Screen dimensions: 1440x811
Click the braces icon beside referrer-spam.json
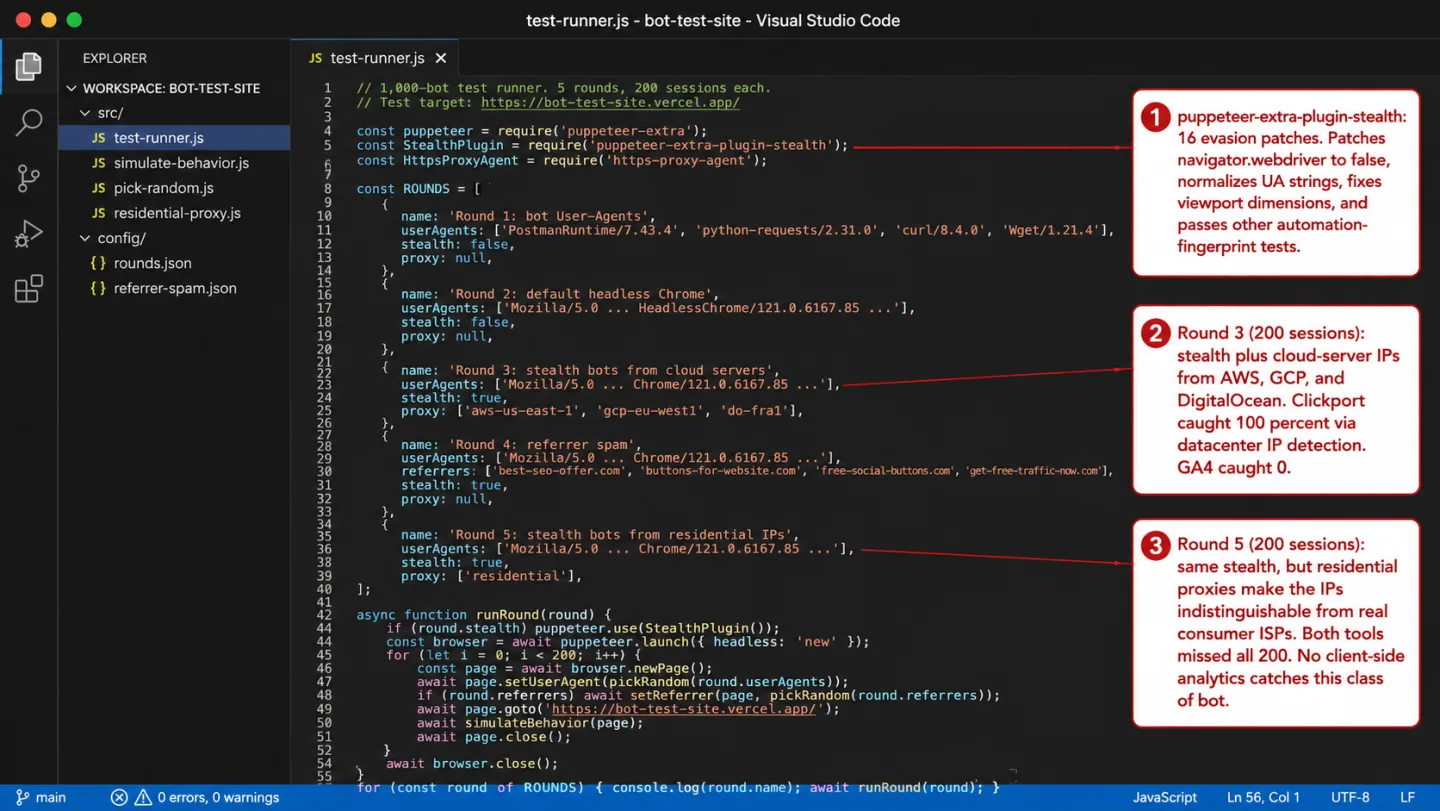[98, 288]
